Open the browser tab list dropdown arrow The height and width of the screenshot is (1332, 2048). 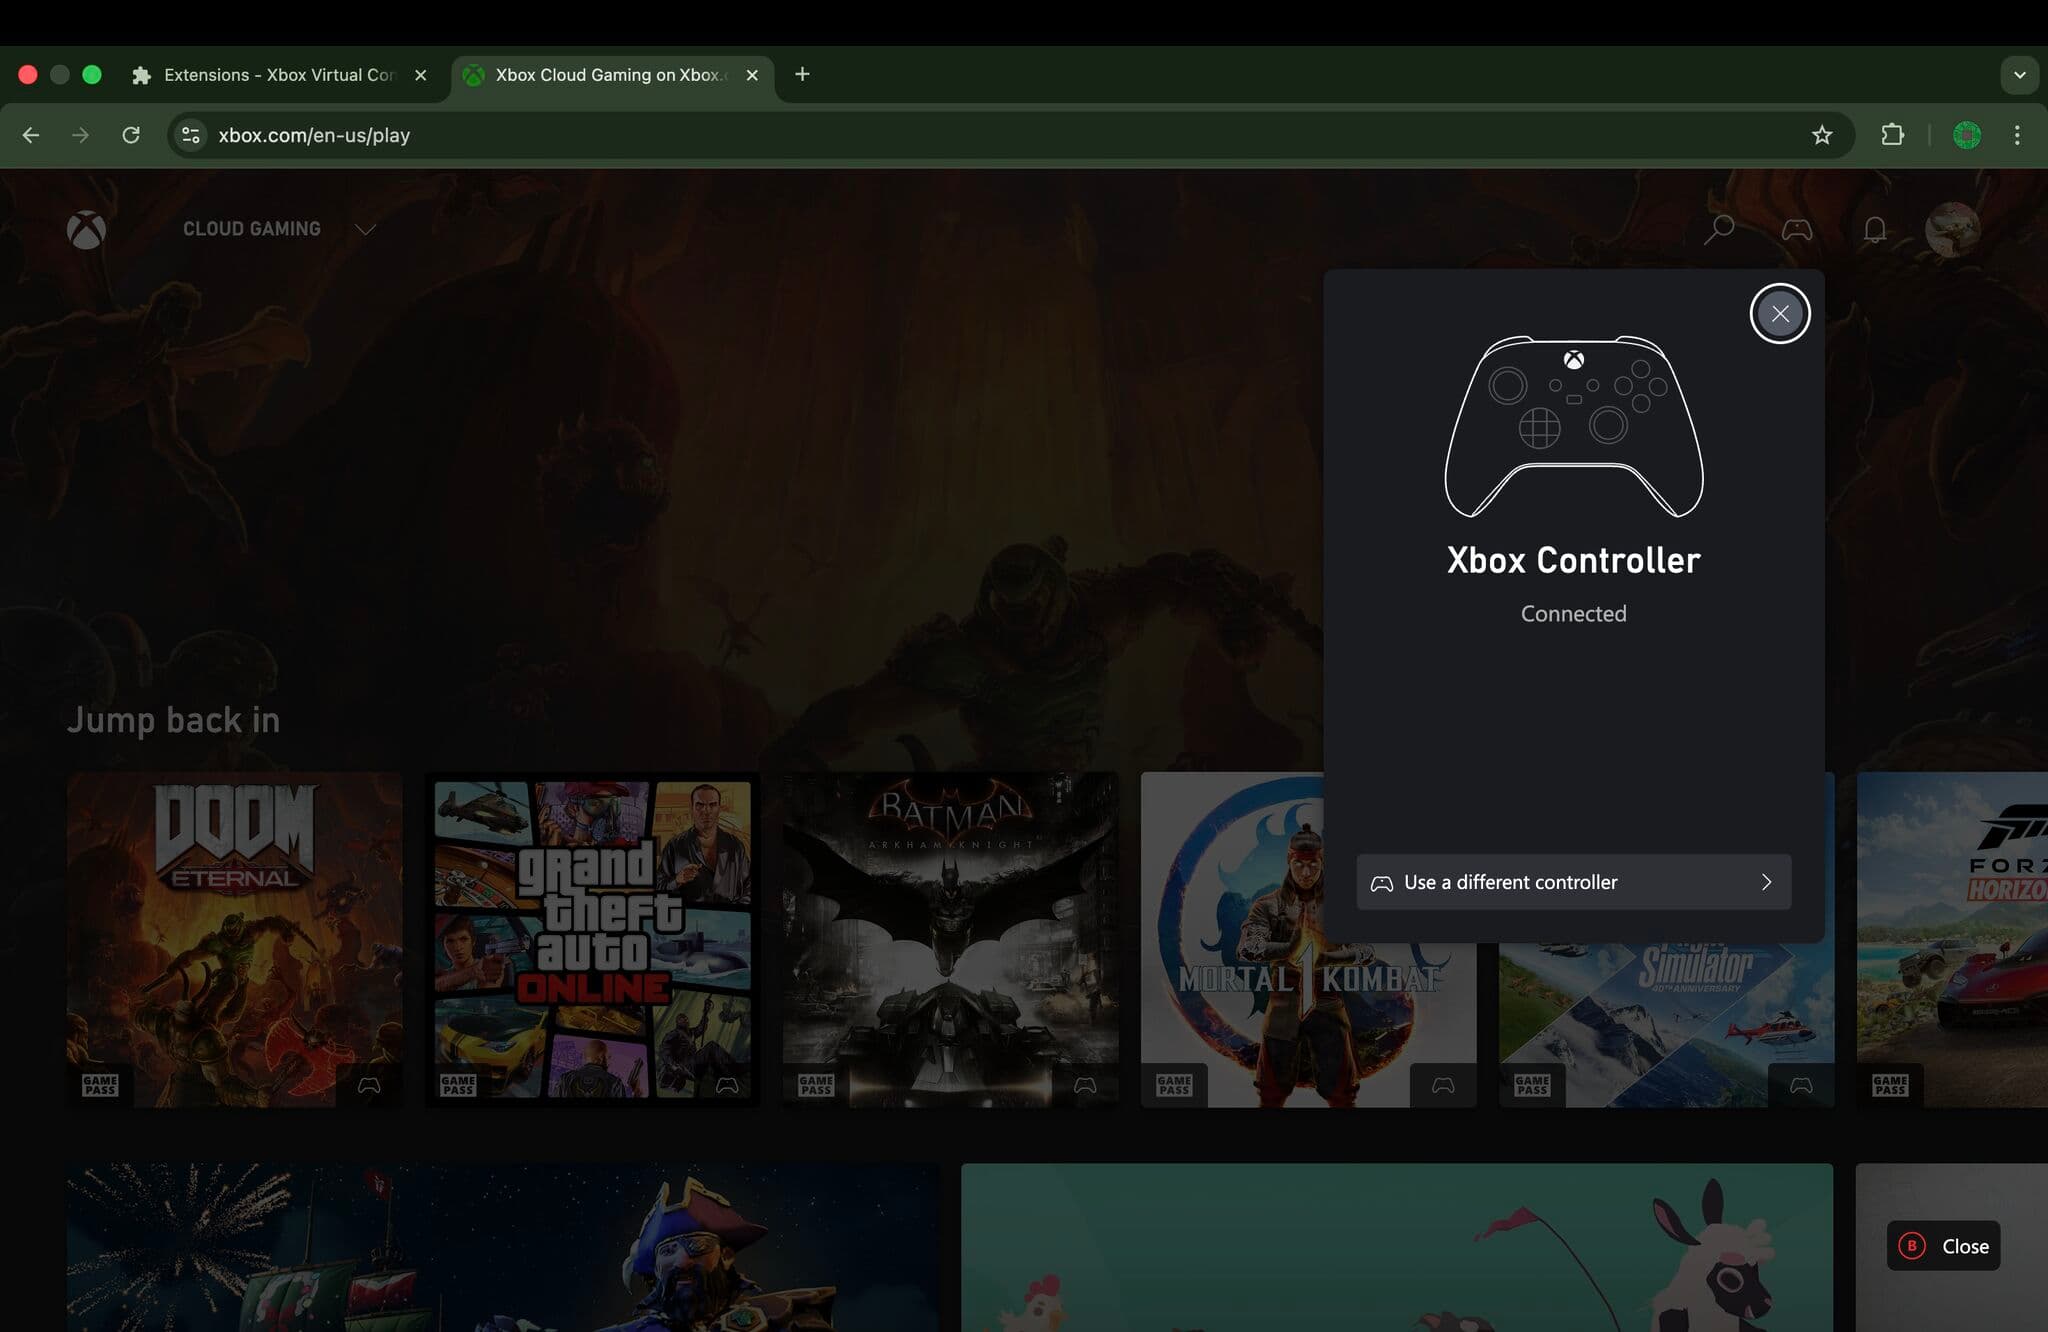click(x=2020, y=75)
